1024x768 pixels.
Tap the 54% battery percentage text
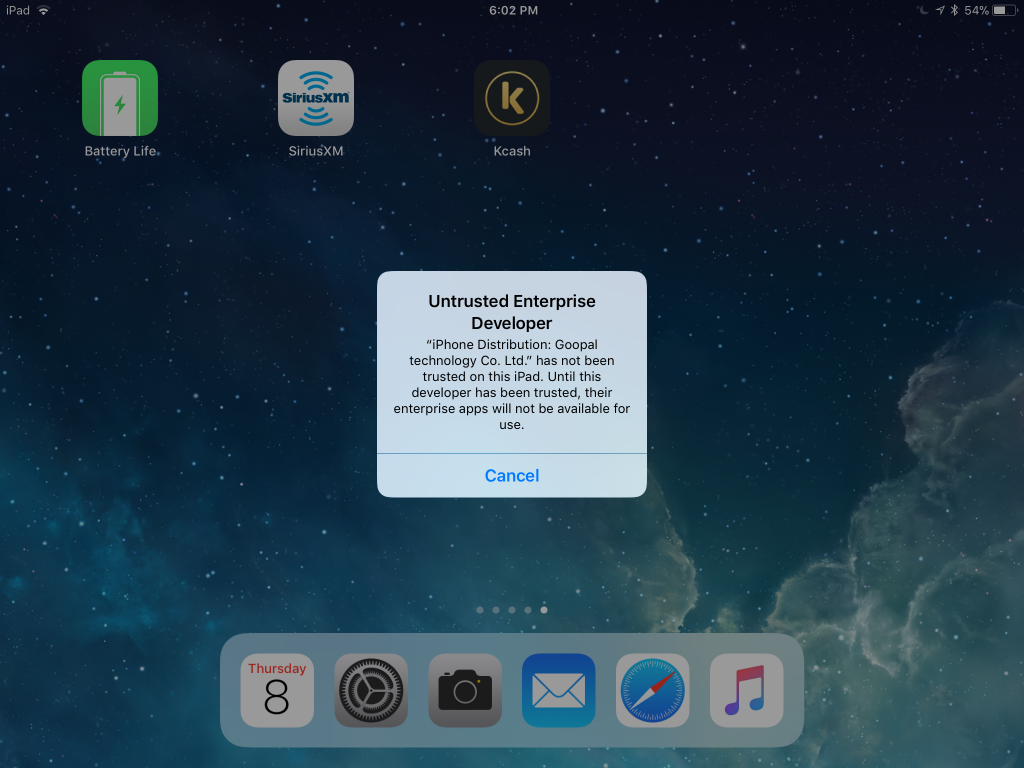tap(976, 10)
